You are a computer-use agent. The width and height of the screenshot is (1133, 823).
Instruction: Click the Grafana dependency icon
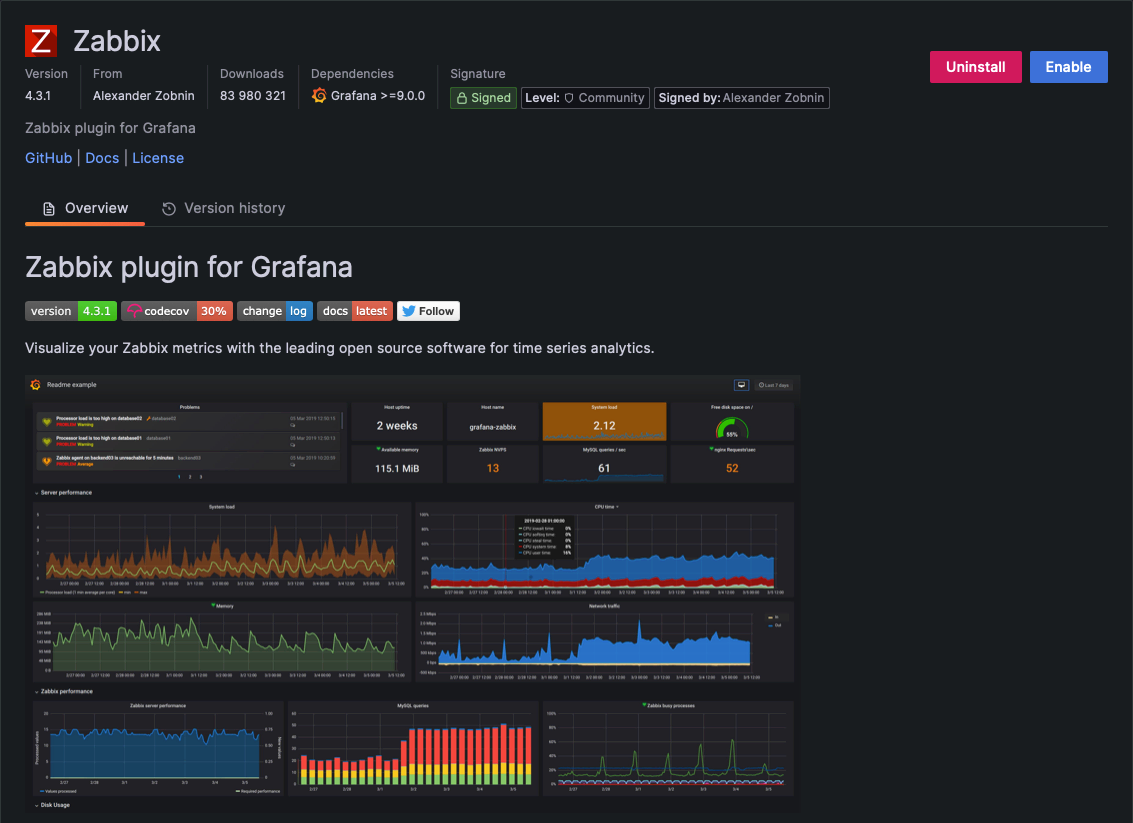click(x=319, y=95)
